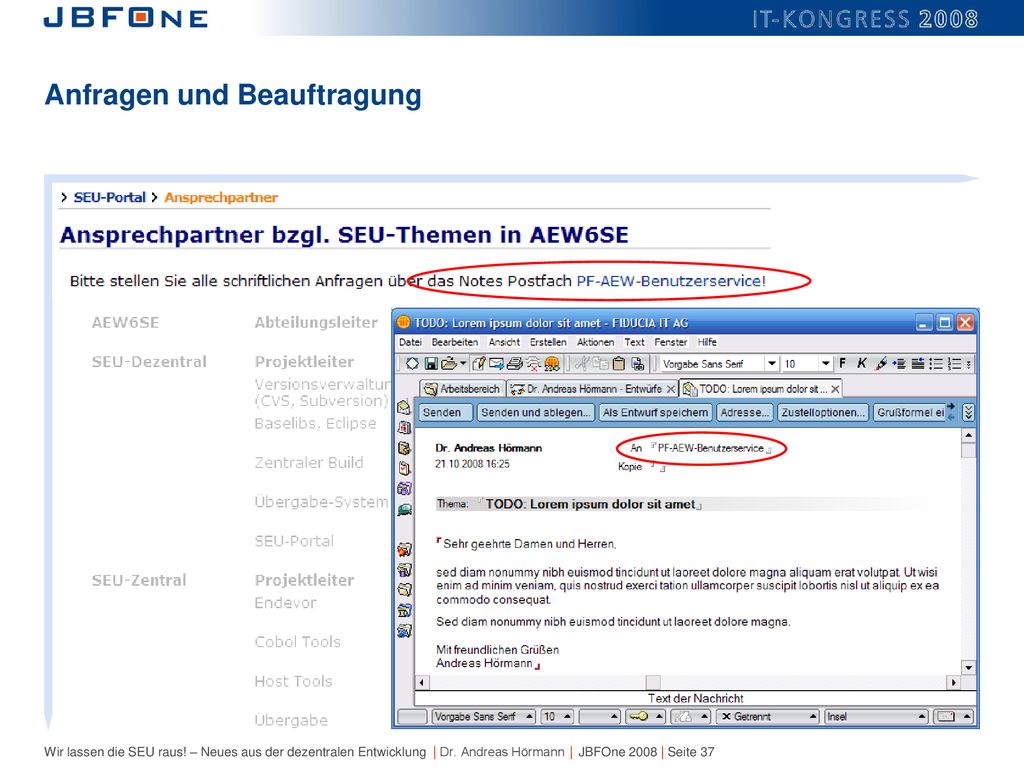This screenshot has height=768, width=1024.
Task: Open the small arrow beside open folder icon
Action: [x=463, y=363]
